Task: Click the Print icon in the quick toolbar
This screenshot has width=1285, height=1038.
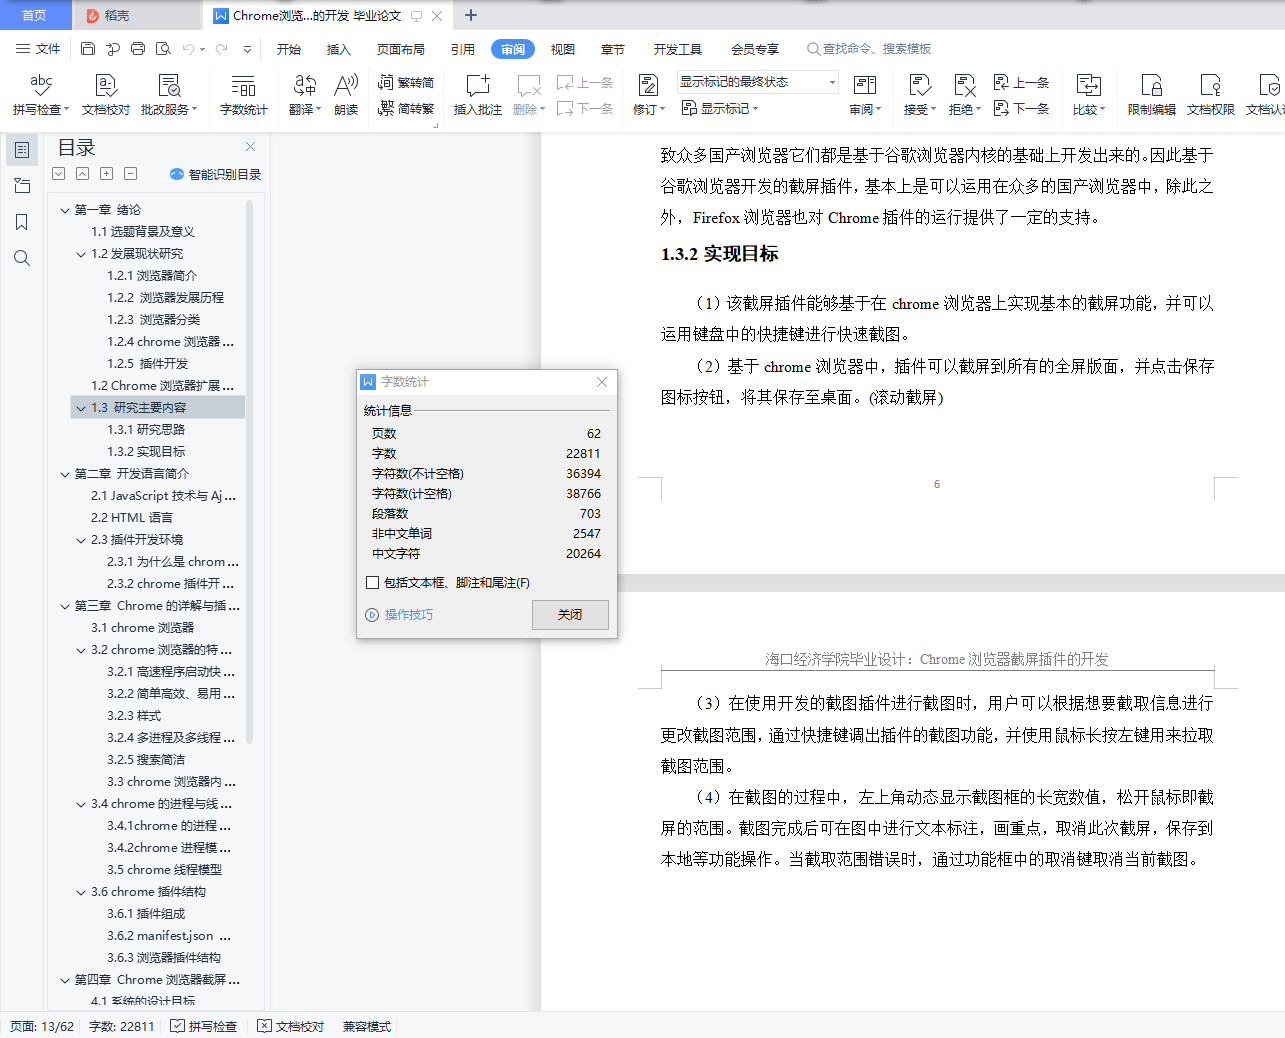Action: coord(138,49)
